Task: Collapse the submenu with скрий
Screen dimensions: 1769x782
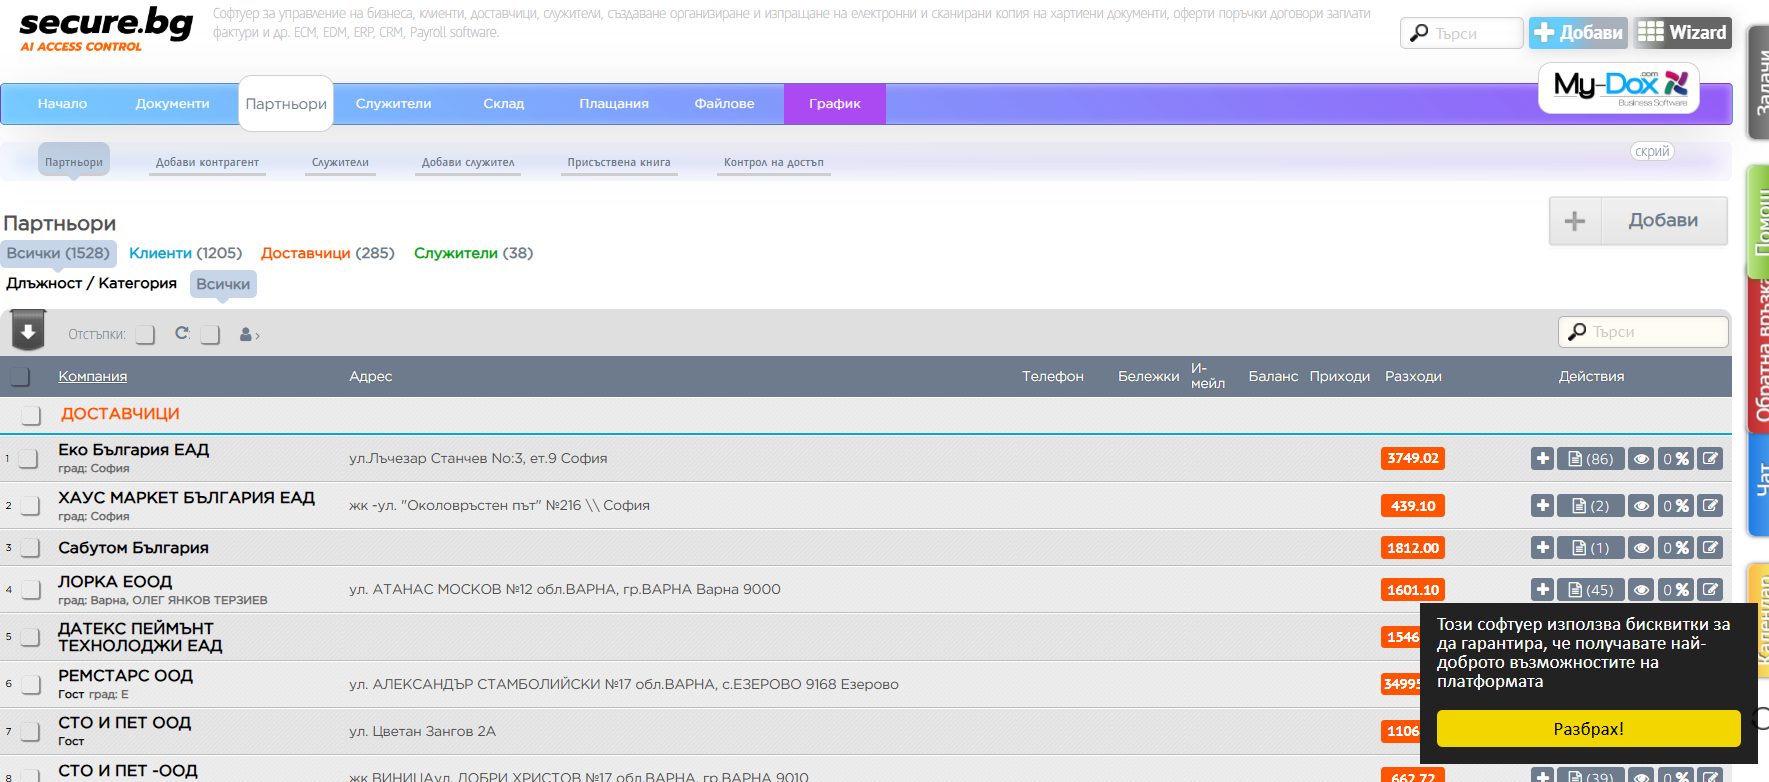Action: pyautogui.click(x=1652, y=152)
